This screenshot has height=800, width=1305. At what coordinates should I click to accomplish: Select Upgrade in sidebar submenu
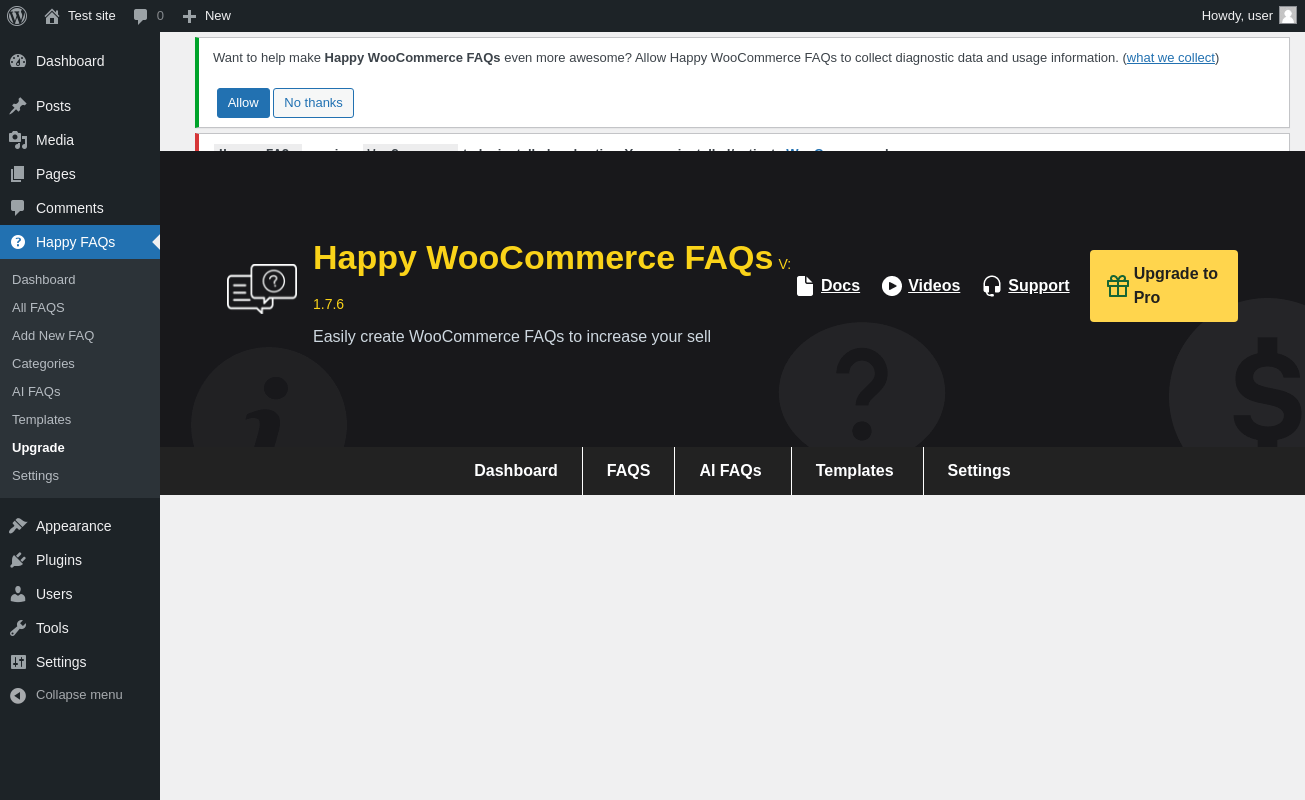pyautogui.click(x=38, y=448)
